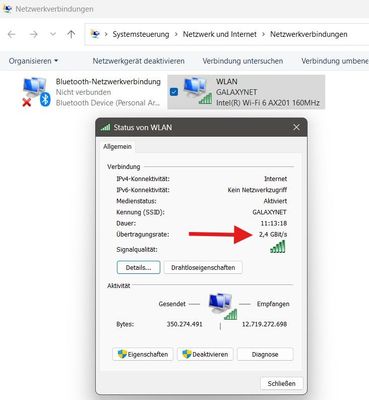Click the Deaktivieren button

(x=205, y=354)
